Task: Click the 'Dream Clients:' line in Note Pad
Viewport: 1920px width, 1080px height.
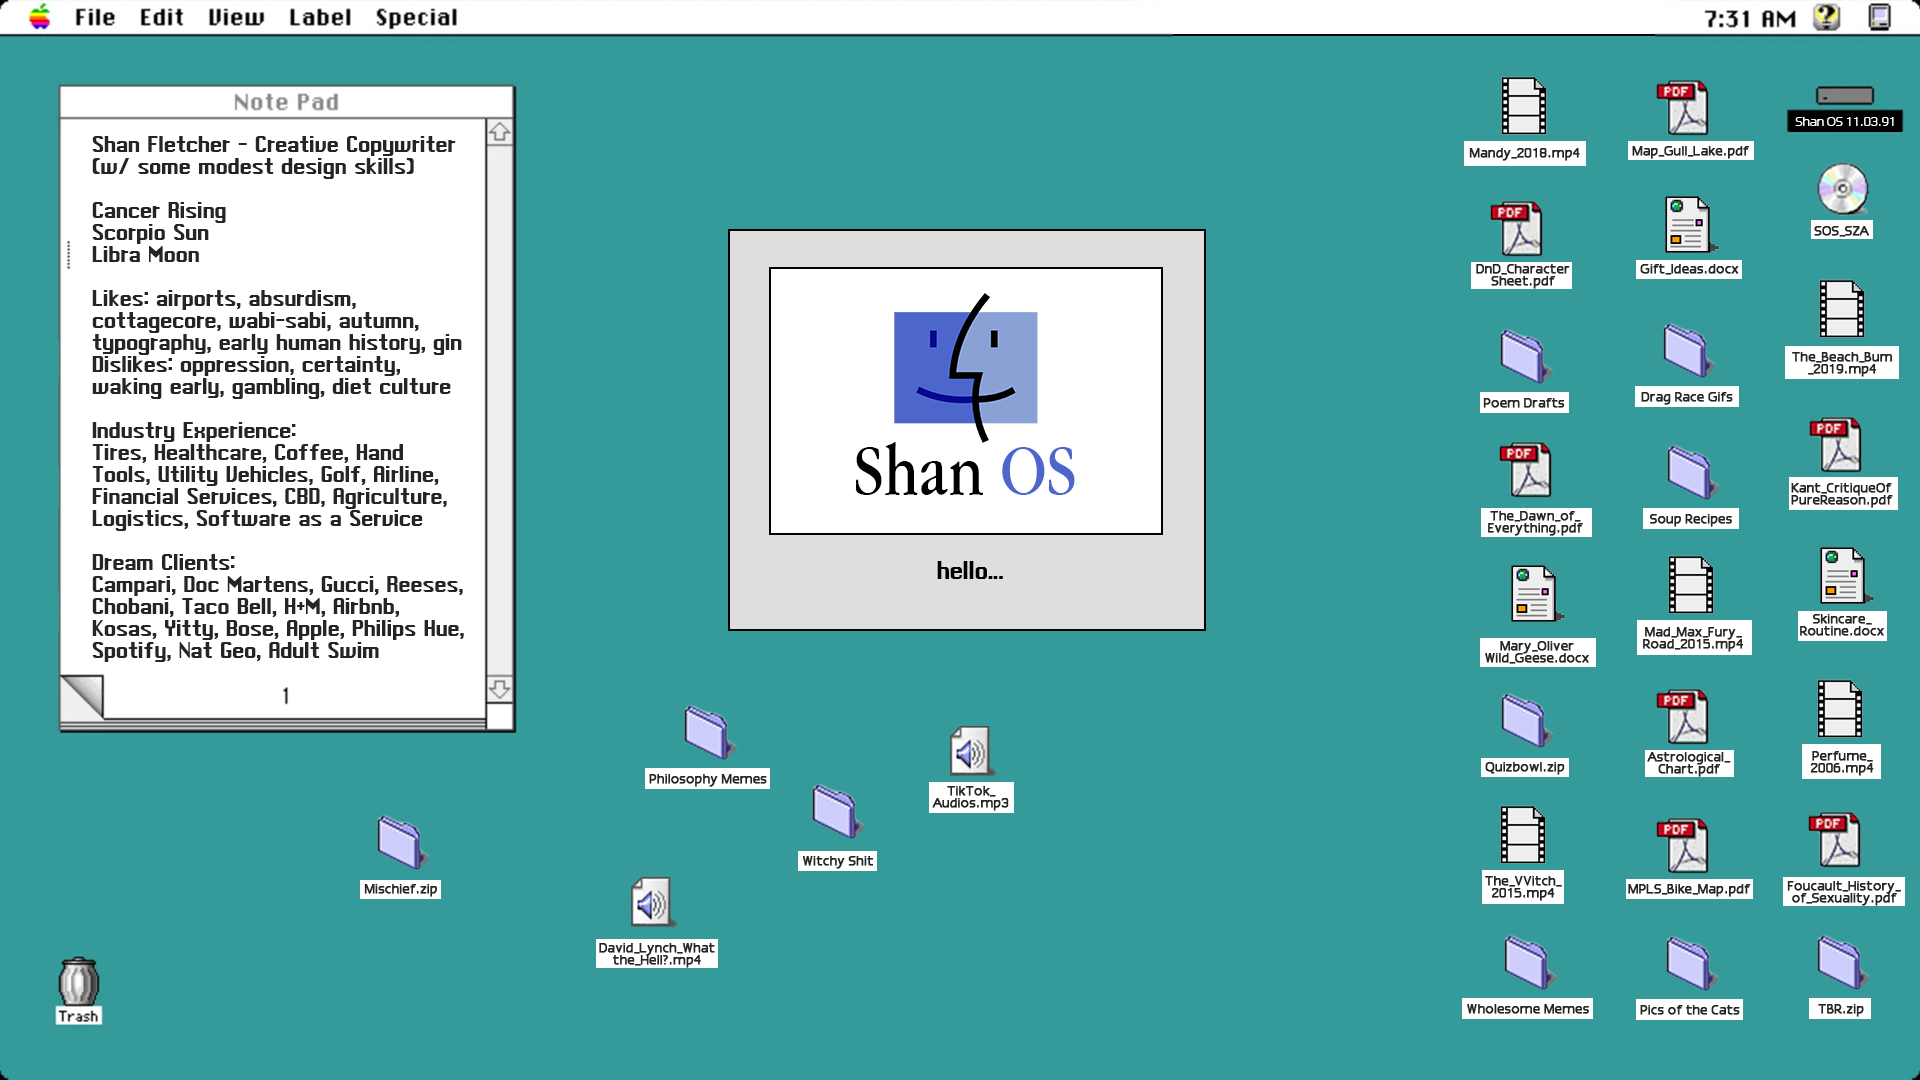Action: [x=164, y=562]
